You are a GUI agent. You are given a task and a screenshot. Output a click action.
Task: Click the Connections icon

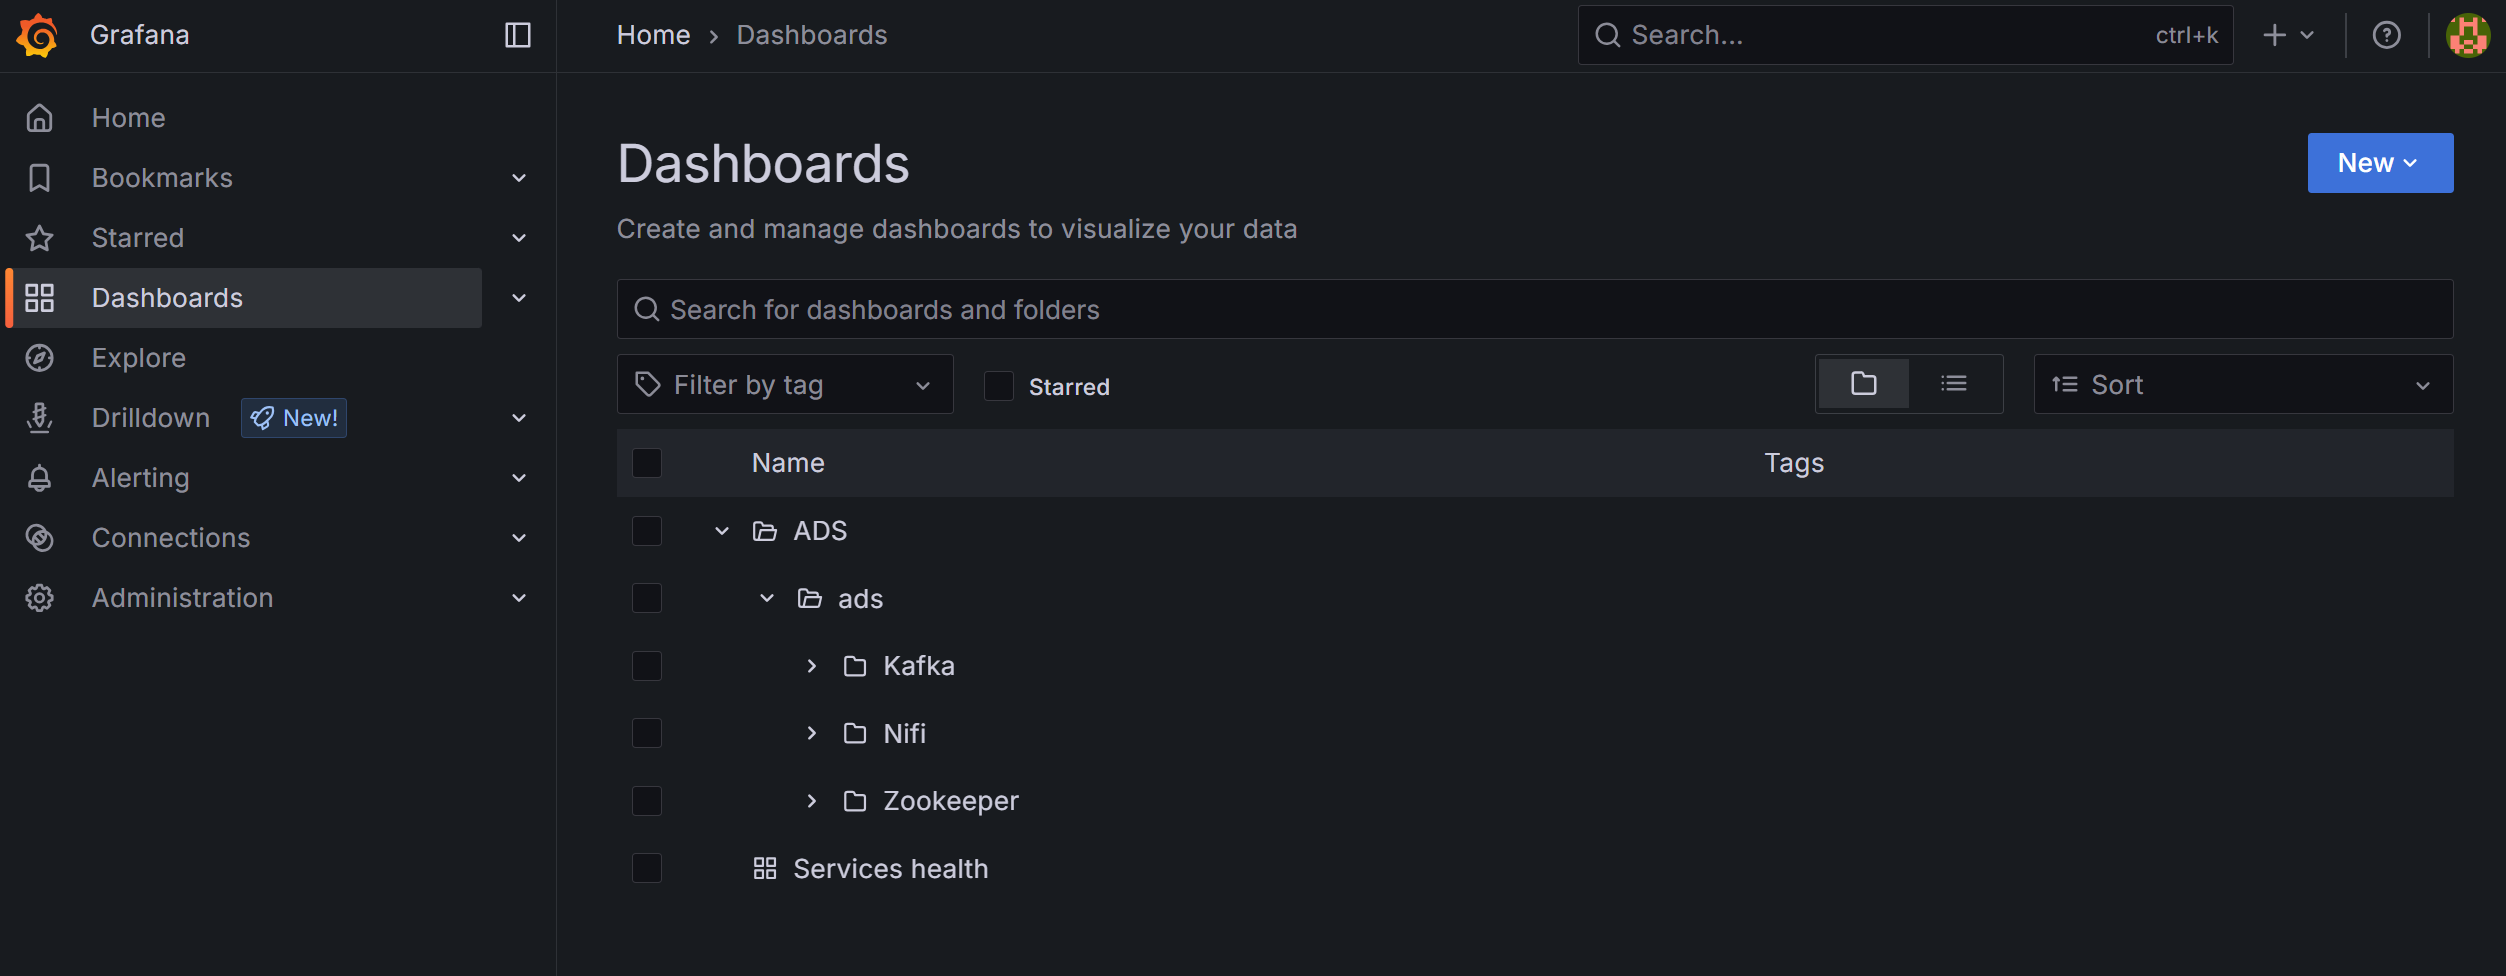pos(40,538)
